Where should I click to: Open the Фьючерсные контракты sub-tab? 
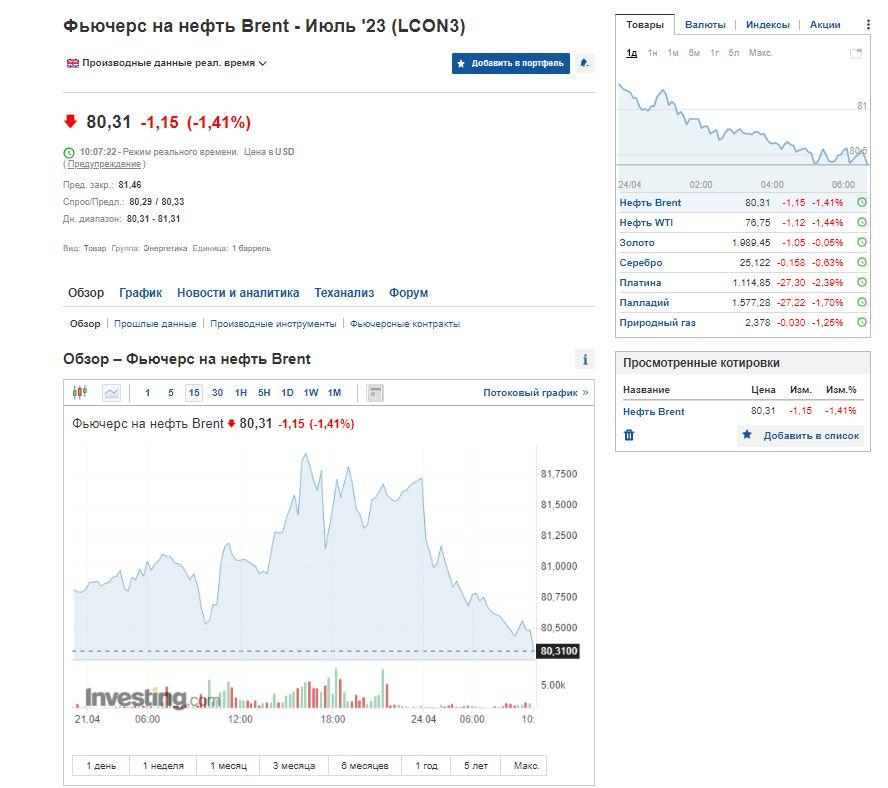click(x=405, y=323)
